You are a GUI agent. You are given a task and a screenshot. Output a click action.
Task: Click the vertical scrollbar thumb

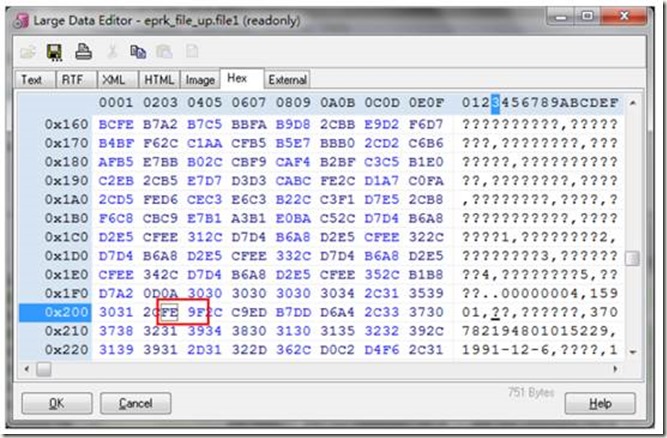tap(633, 258)
